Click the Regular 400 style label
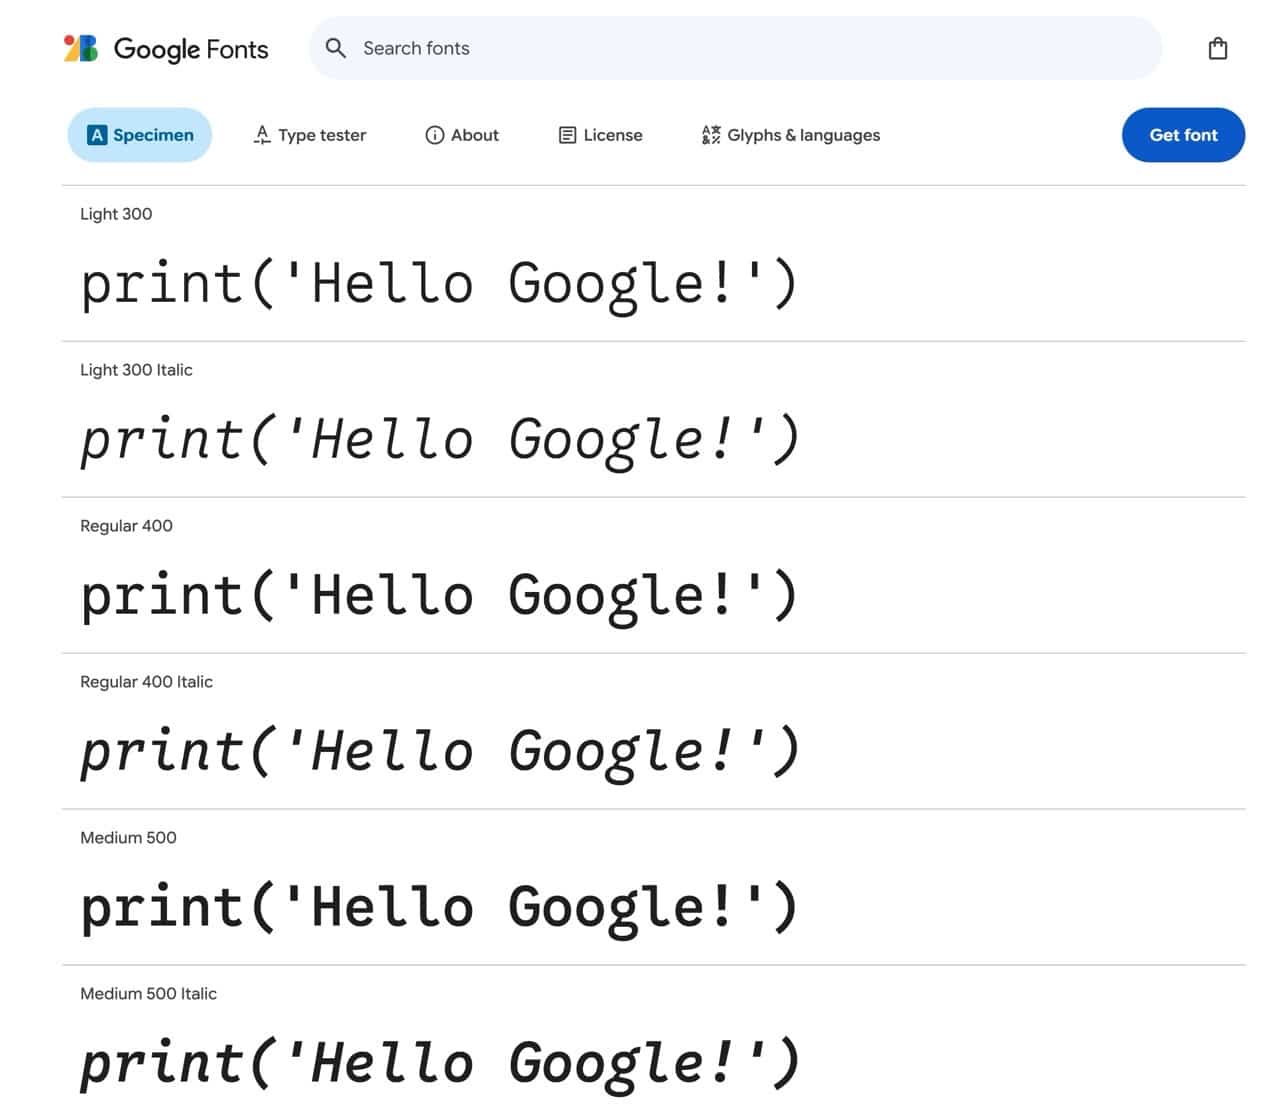Viewport: 1280px width, 1120px height. tap(126, 526)
